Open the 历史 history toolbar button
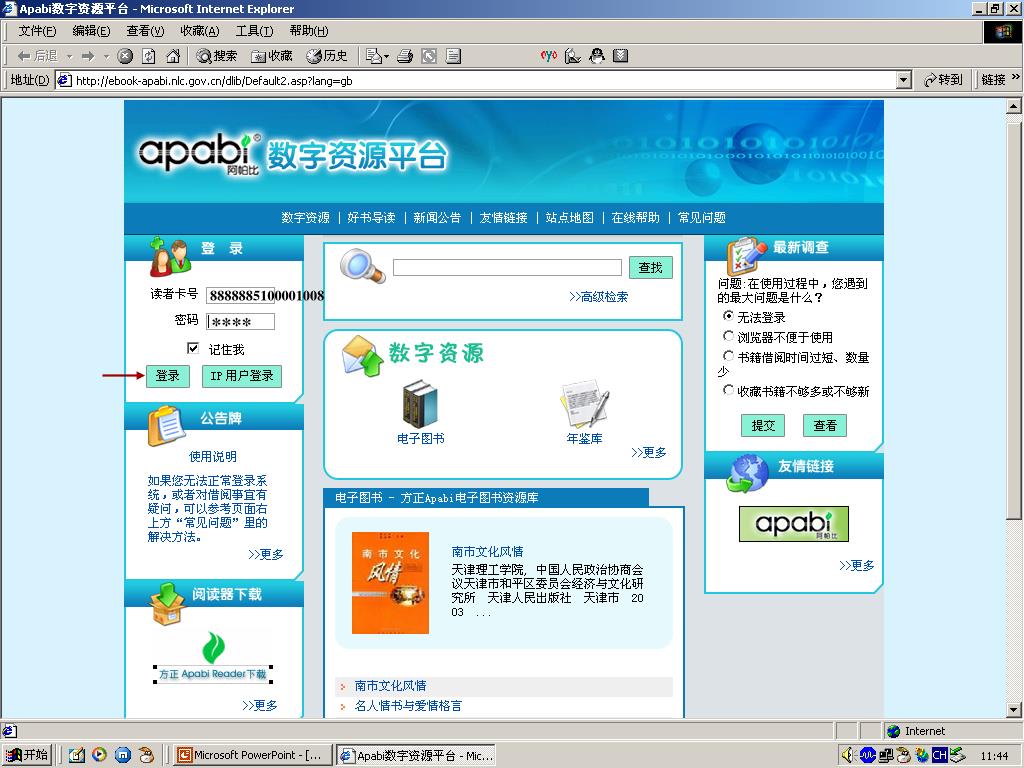The width and height of the screenshot is (1024, 768). (x=327, y=56)
